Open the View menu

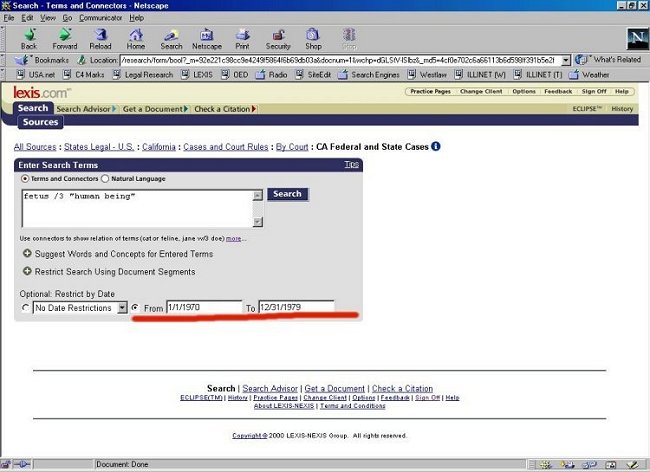click(x=48, y=18)
